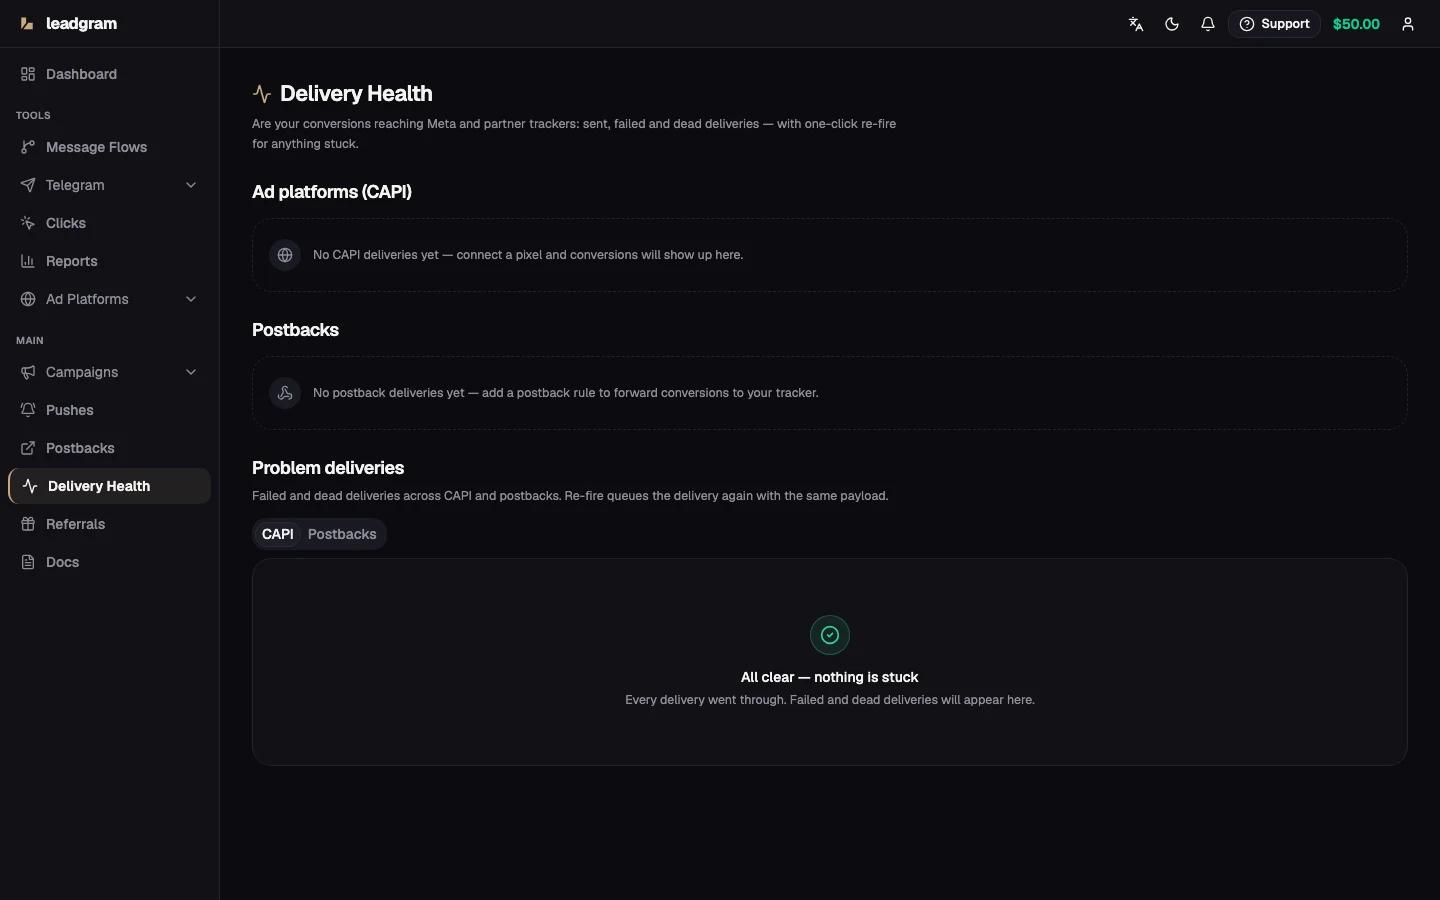Screen dimensions: 1440x900
Task: Expand Ad Platforms submenu chevron
Action: pyautogui.click(x=191, y=299)
